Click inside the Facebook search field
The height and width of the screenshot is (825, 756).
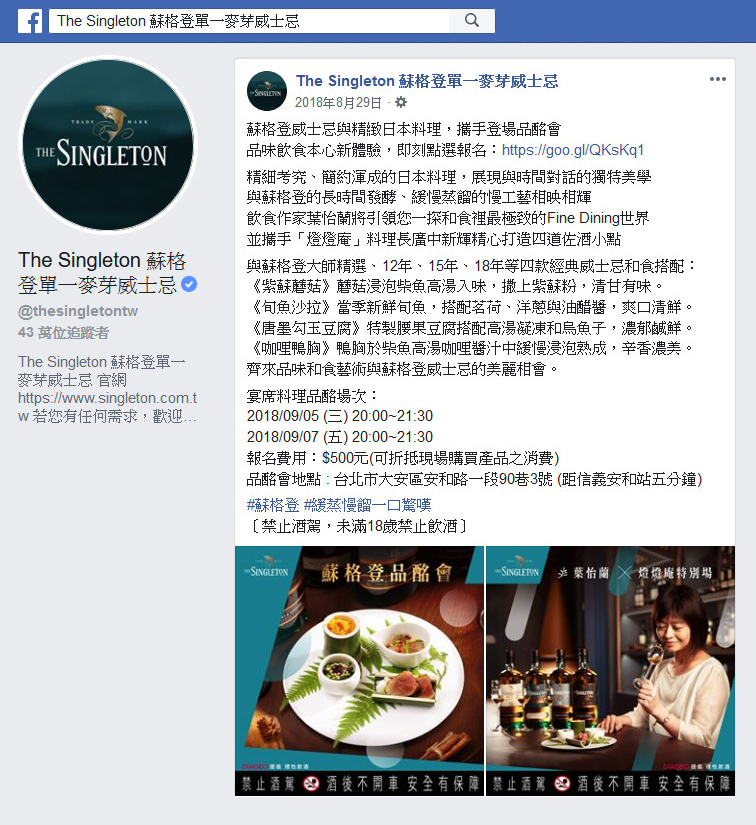(x=249, y=21)
